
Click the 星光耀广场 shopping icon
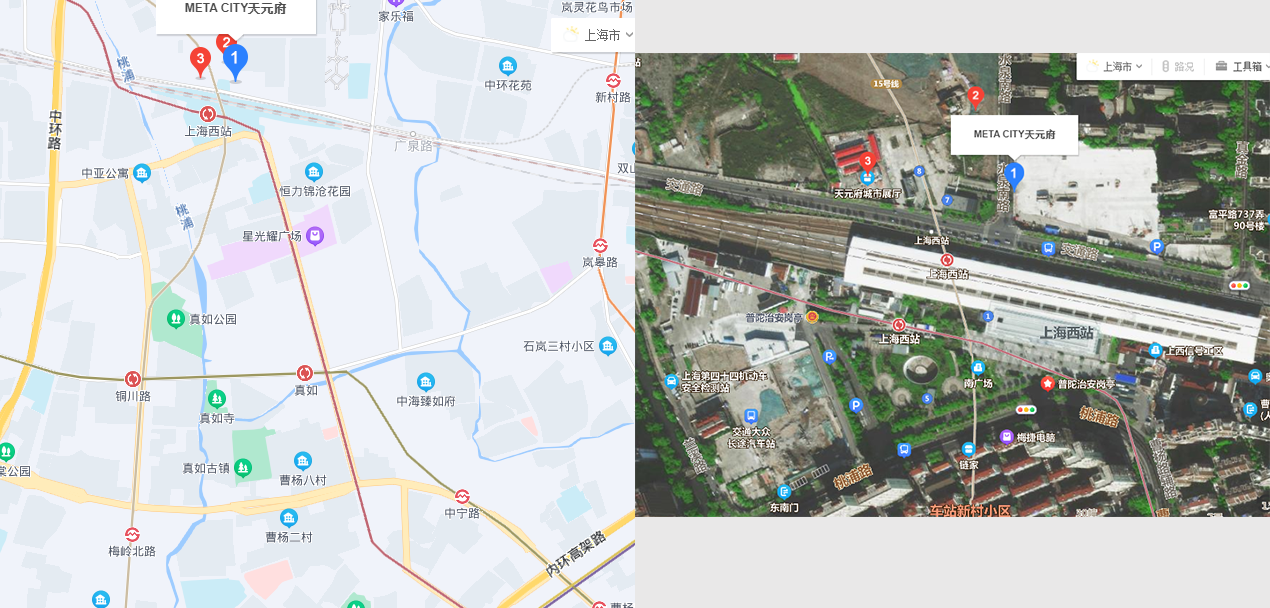tap(315, 236)
